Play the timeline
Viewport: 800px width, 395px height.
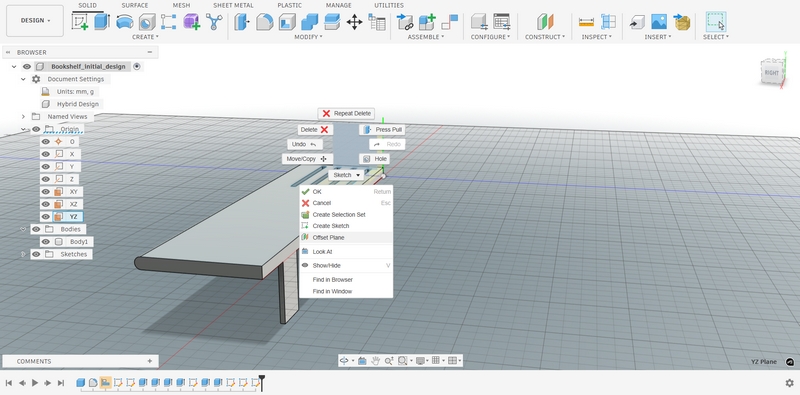[35, 383]
